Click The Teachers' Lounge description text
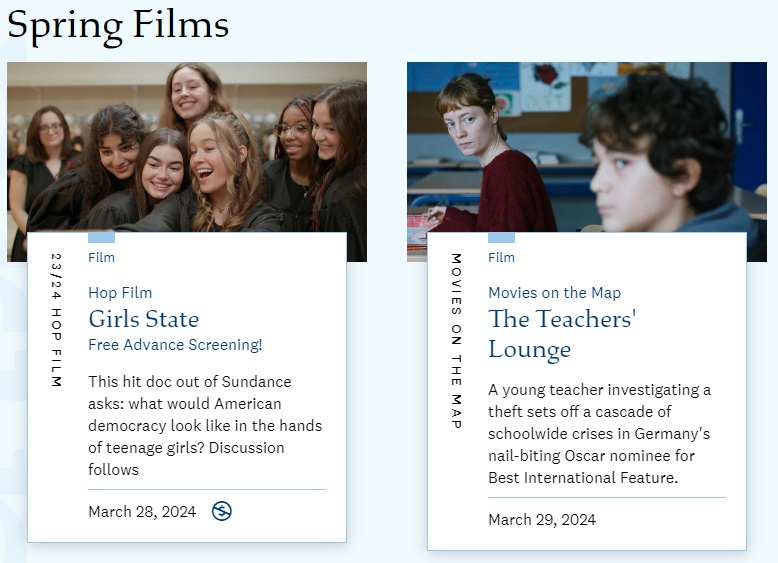The width and height of the screenshot is (778, 563). 600,433
